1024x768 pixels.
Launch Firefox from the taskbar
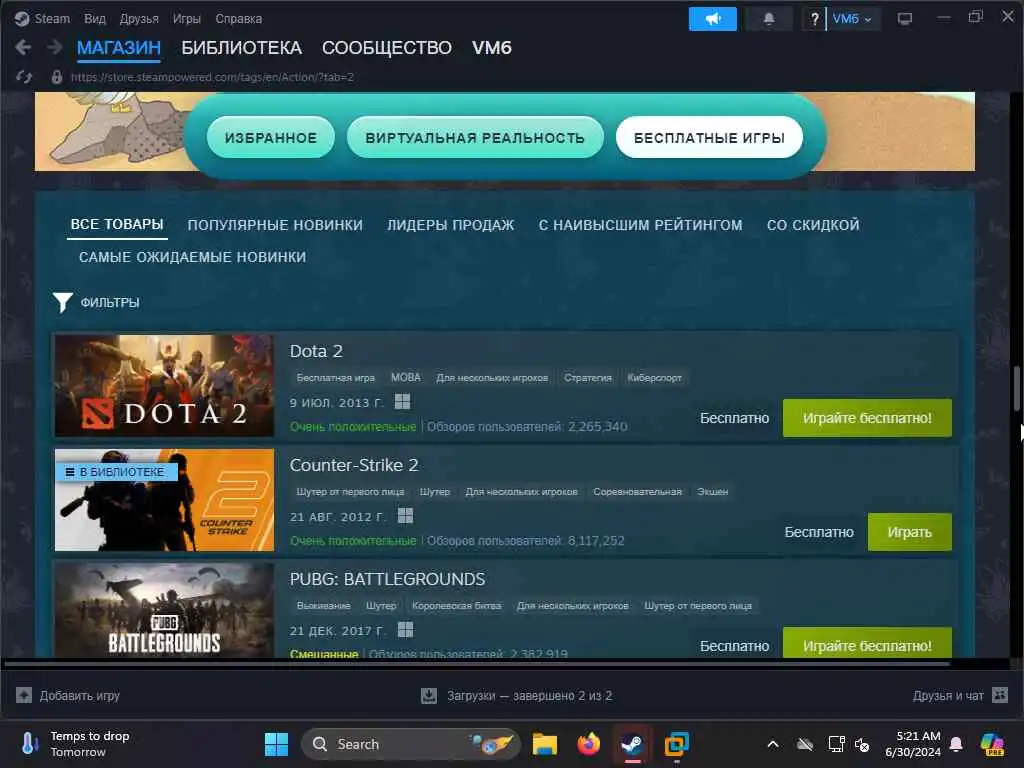(588, 744)
